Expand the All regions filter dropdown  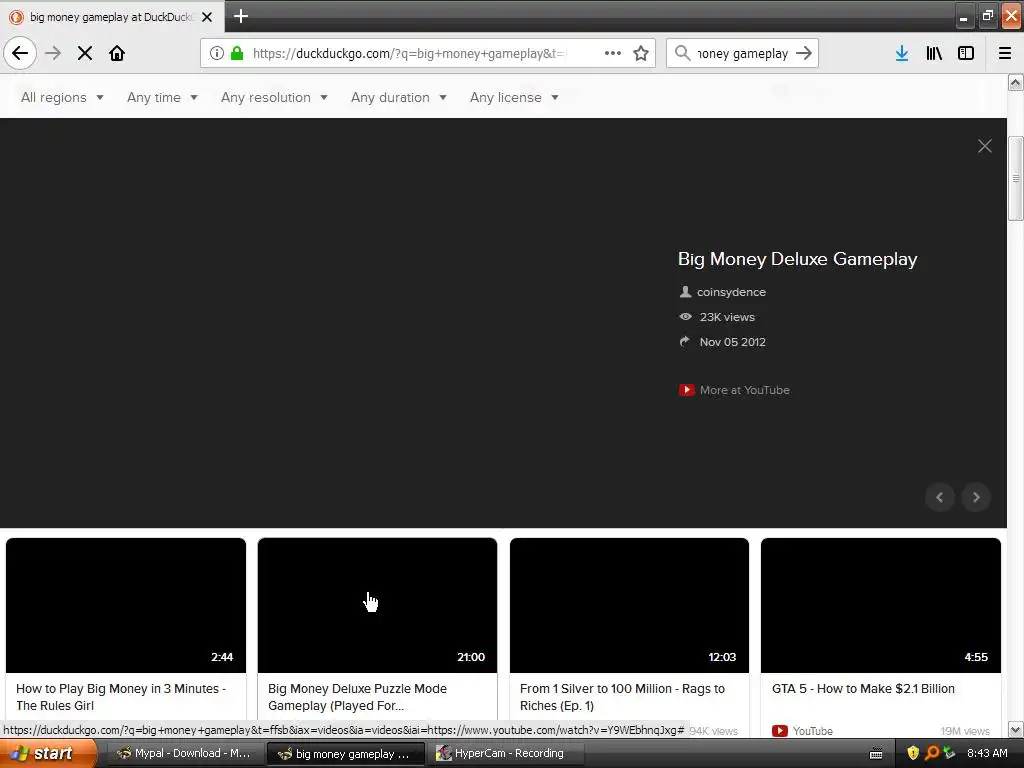pos(62,97)
